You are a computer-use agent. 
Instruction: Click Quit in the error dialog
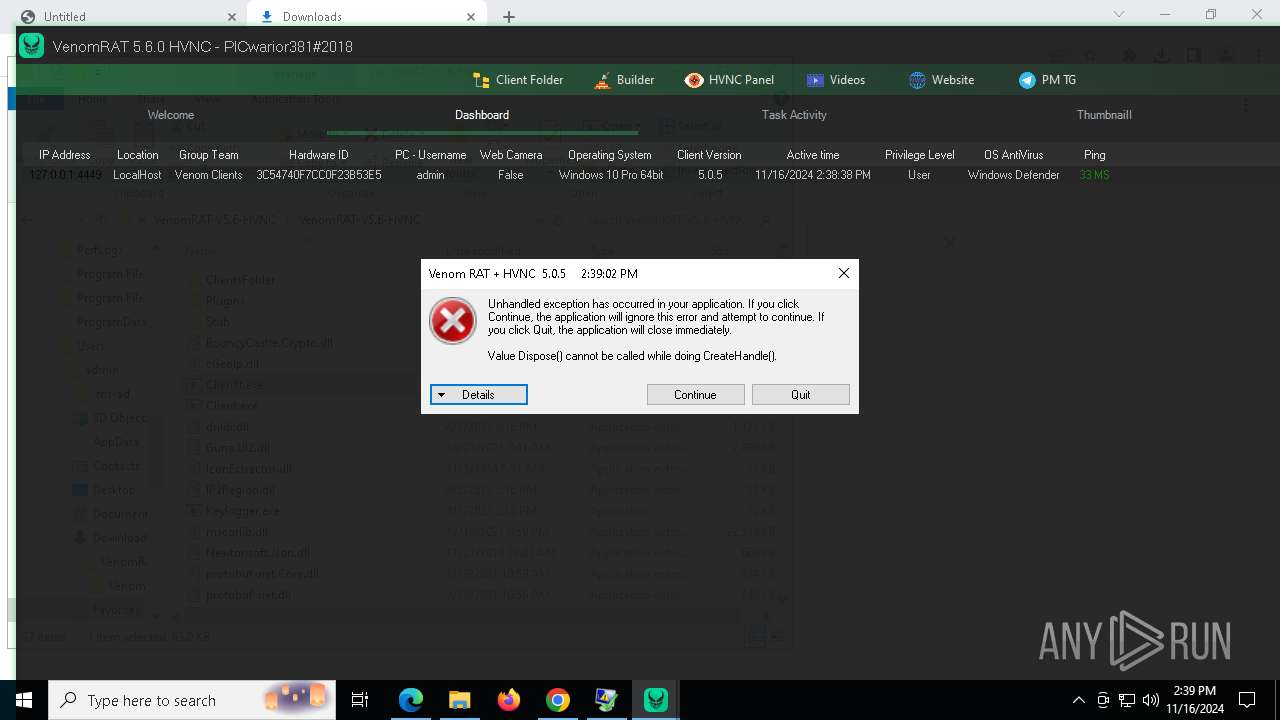point(801,395)
